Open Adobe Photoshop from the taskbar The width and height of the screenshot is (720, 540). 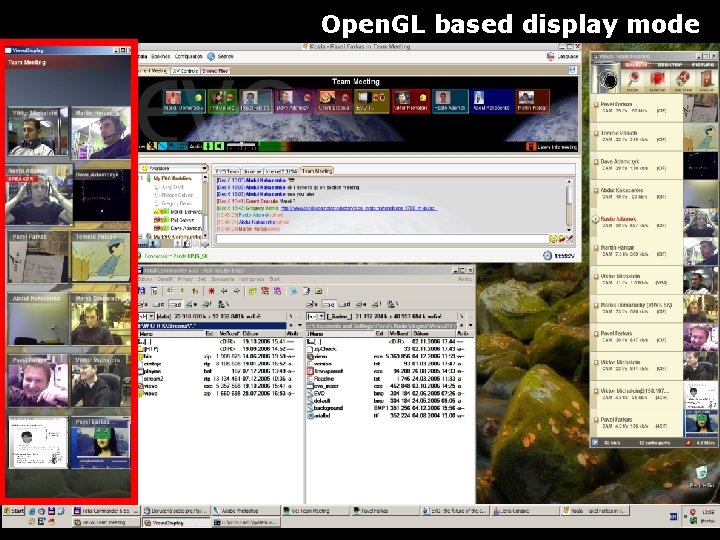click(246, 511)
